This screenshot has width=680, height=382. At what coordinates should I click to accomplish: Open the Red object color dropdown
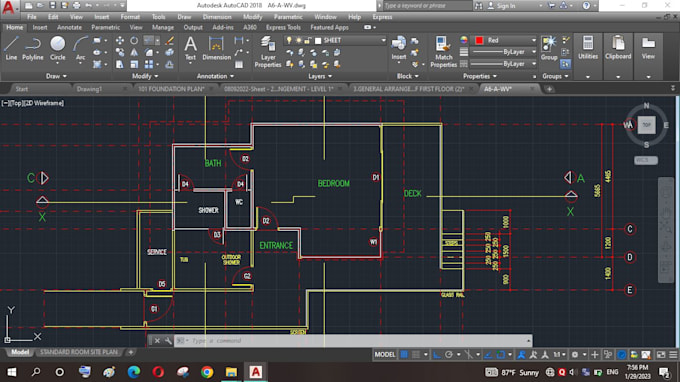click(x=533, y=40)
